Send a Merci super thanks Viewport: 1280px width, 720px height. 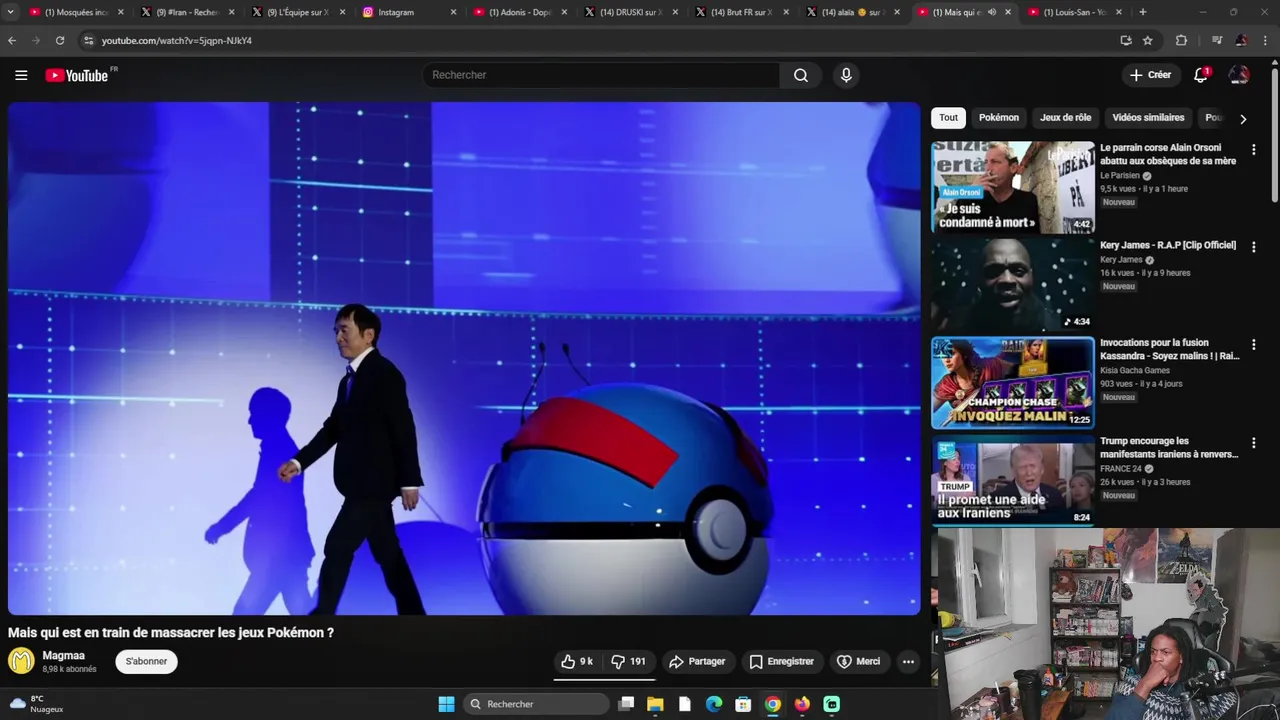tap(859, 661)
